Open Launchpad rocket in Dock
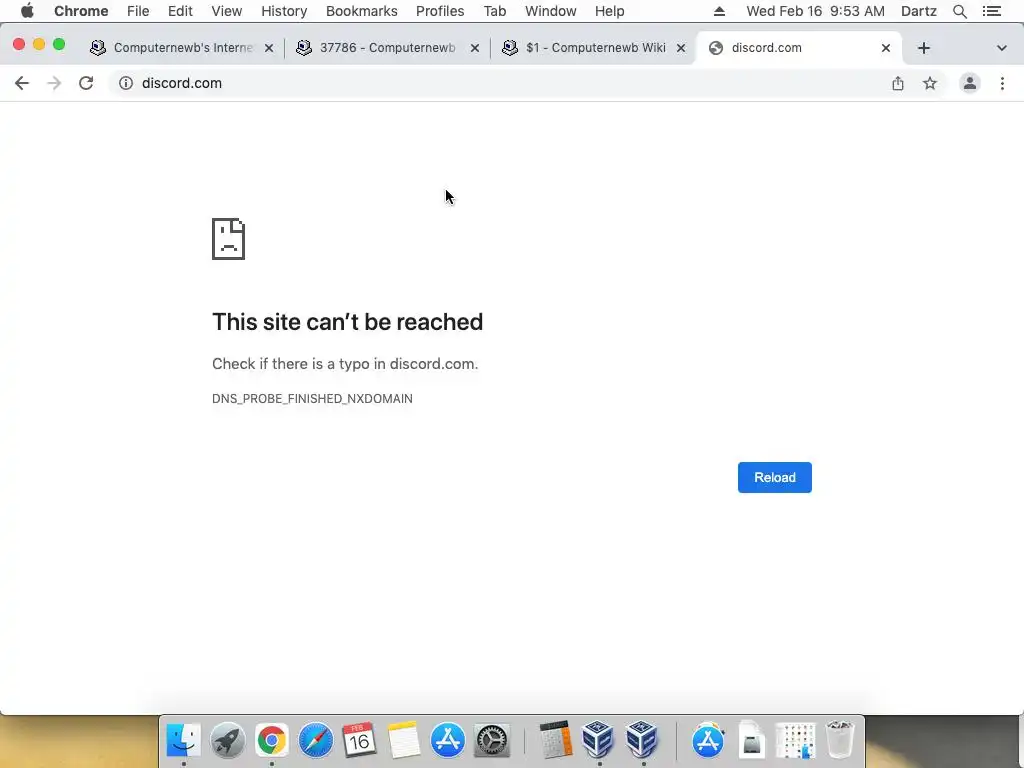 point(227,740)
